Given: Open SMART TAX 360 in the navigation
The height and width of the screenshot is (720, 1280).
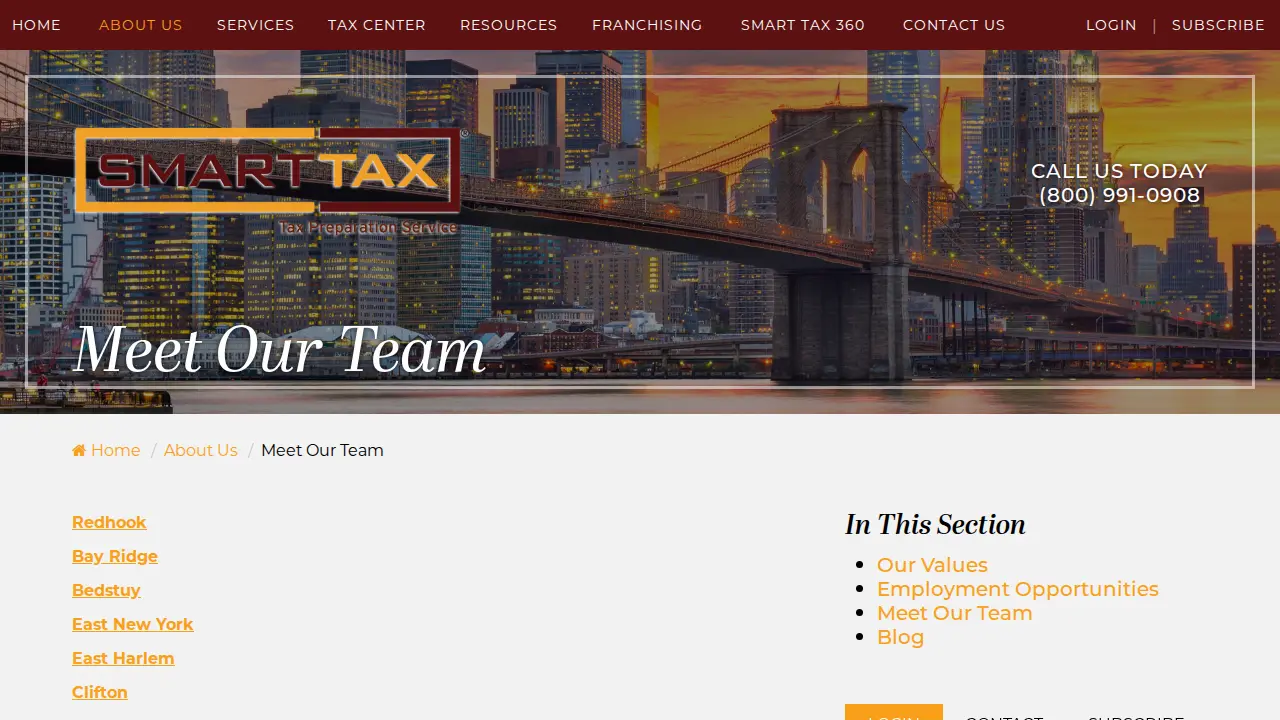Looking at the screenshot, I should (803, 25).
